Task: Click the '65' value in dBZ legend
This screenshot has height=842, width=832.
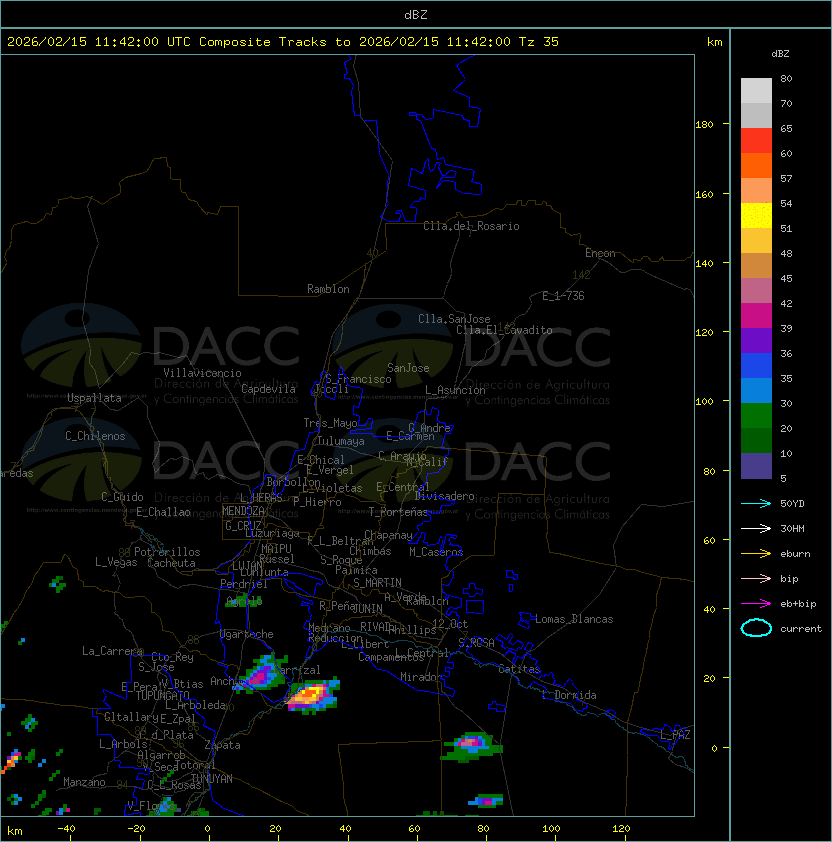Action: point(786,128)
